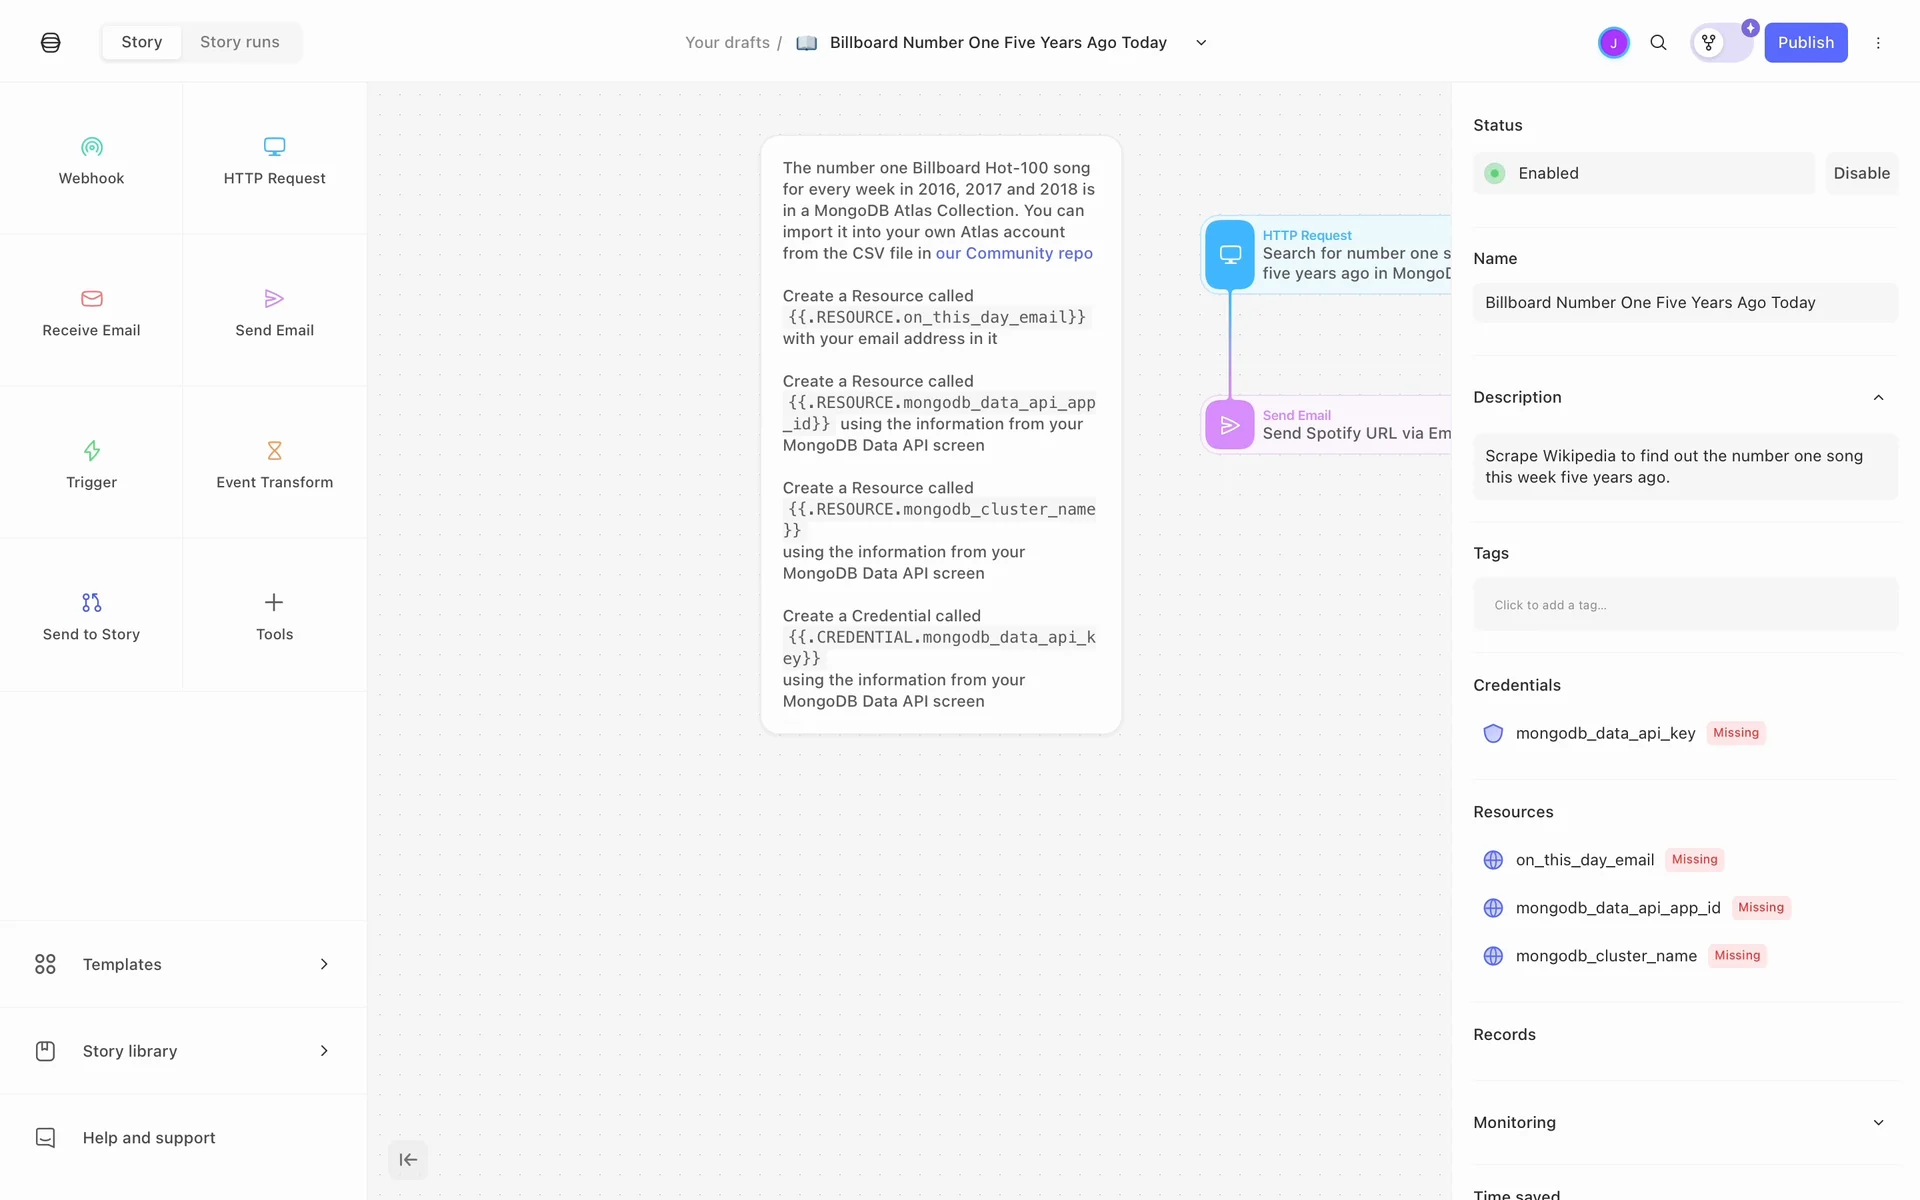1920x1200 pixels.
Task: Open the main hamburger menu icon
Action: coord(50,43)
